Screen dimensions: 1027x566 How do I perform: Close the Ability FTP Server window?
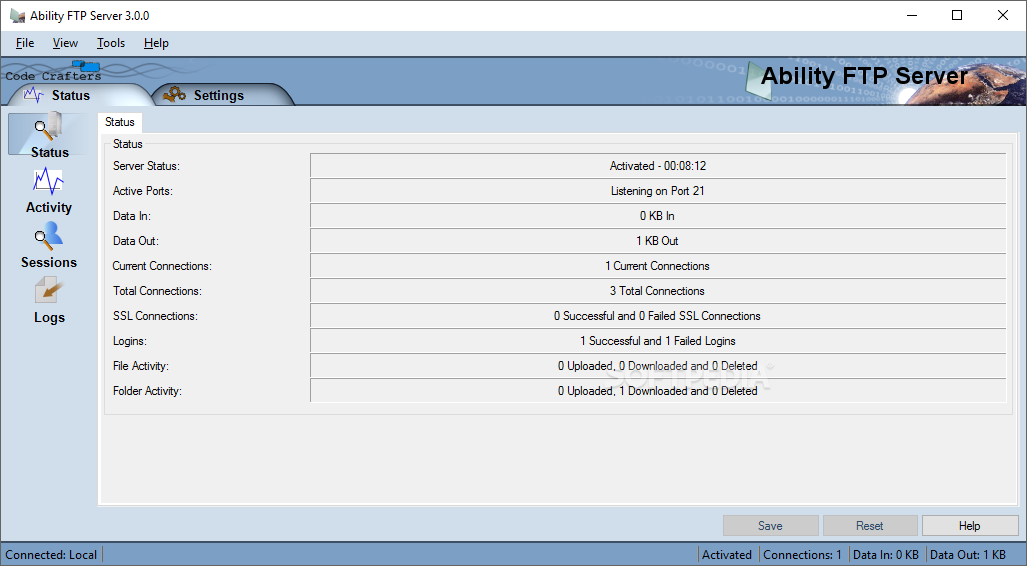pyautogui.click(x=1003, y=15)
